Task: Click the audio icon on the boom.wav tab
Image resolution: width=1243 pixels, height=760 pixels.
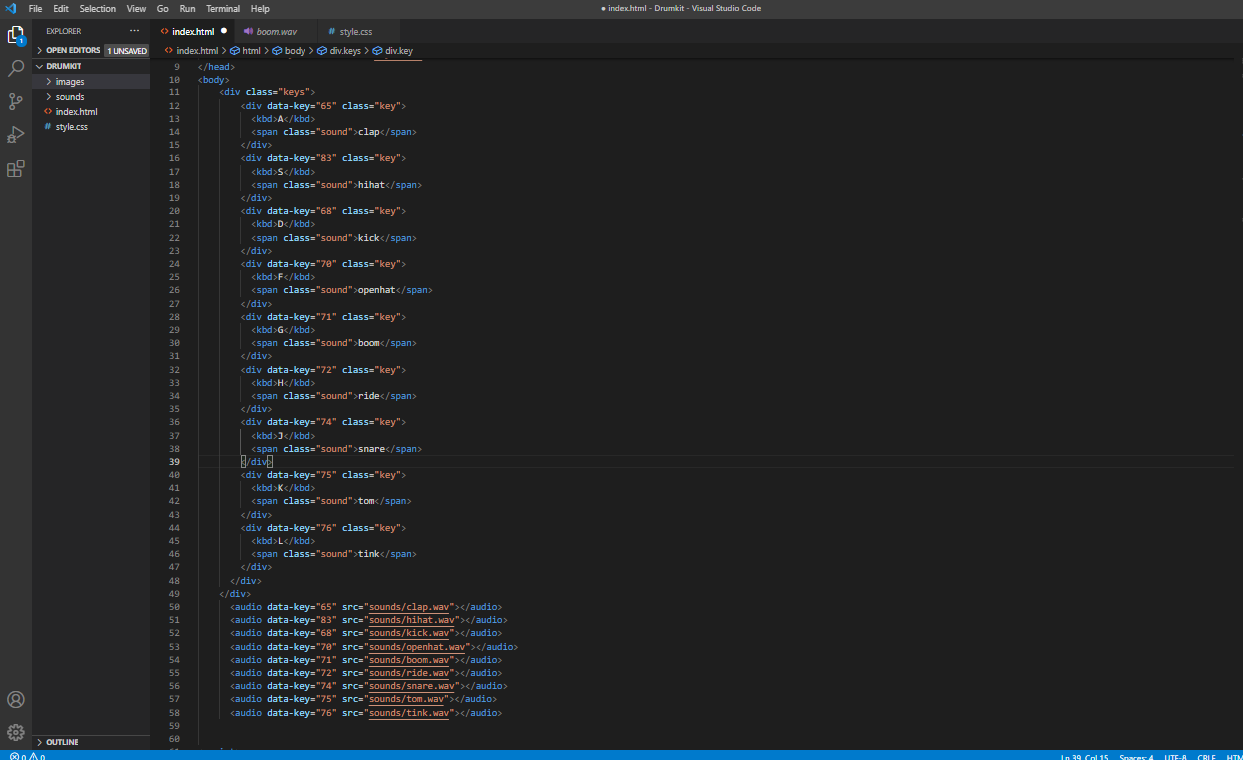Action: coord(248,32)
